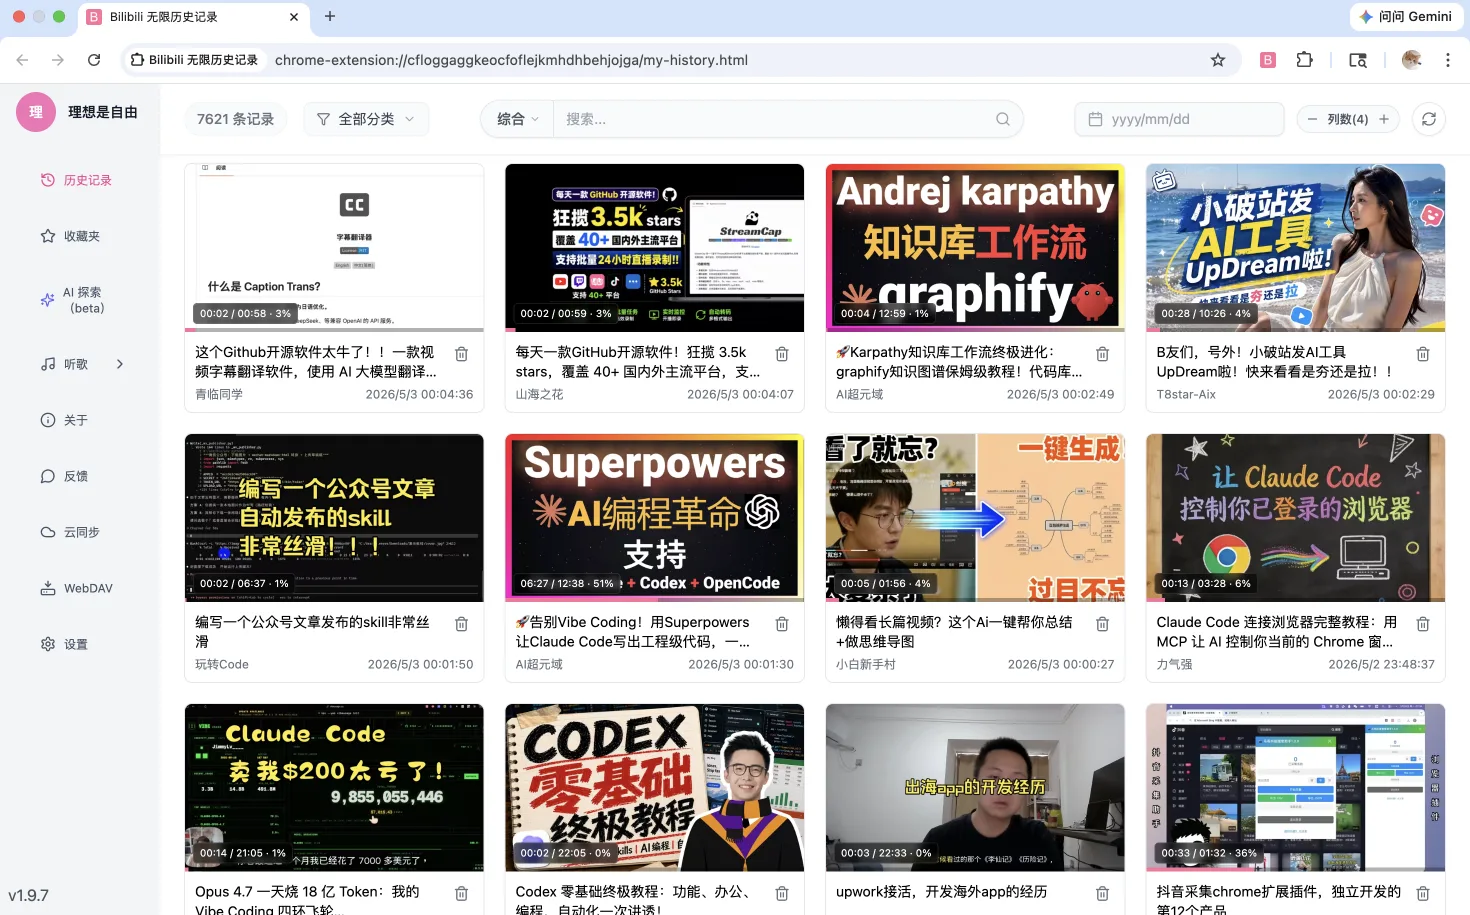Open 历史记录 in the sidebar
The height and width of the screenshot is (915, 1470).
[76, 180]
